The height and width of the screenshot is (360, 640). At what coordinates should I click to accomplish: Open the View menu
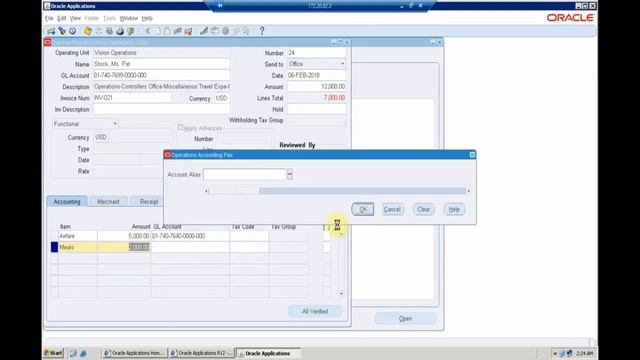pos(75,18)
